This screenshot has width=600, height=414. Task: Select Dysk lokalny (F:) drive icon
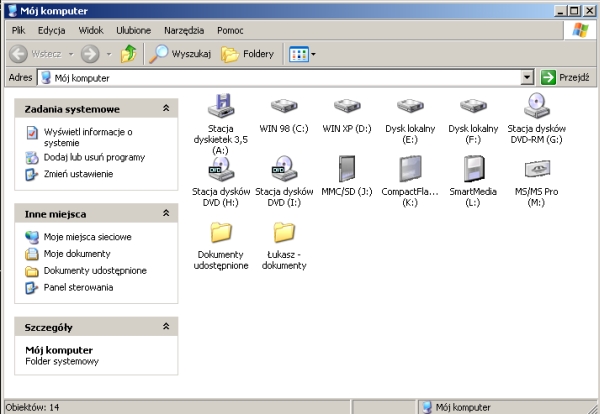(473, 106)
